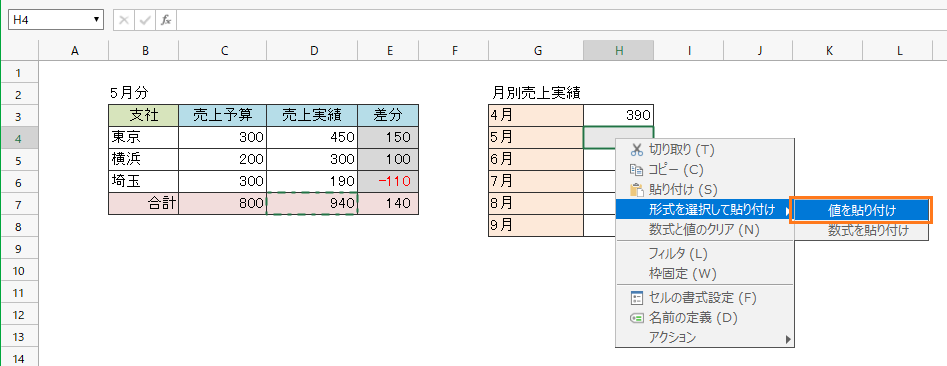Click the 横浜 cell
The image size is (947, 366).
click(x=144, y=159)
